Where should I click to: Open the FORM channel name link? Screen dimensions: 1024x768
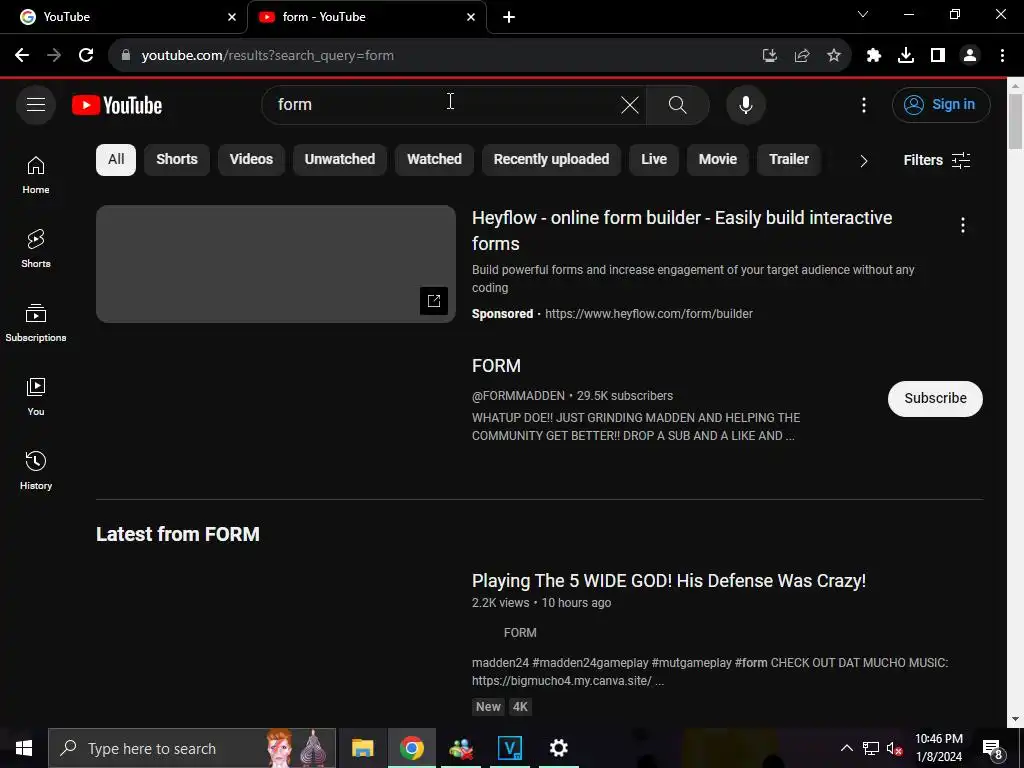pos(496,366)
